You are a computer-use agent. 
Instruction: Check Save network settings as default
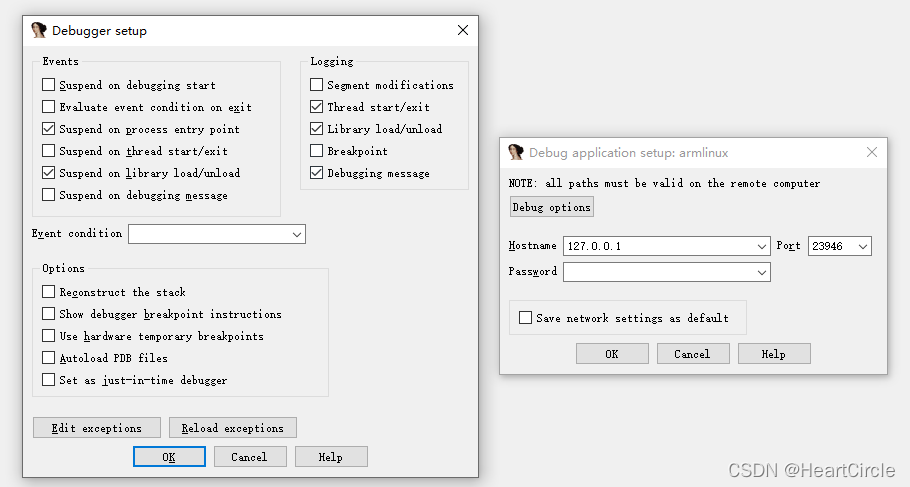(525, 318)
